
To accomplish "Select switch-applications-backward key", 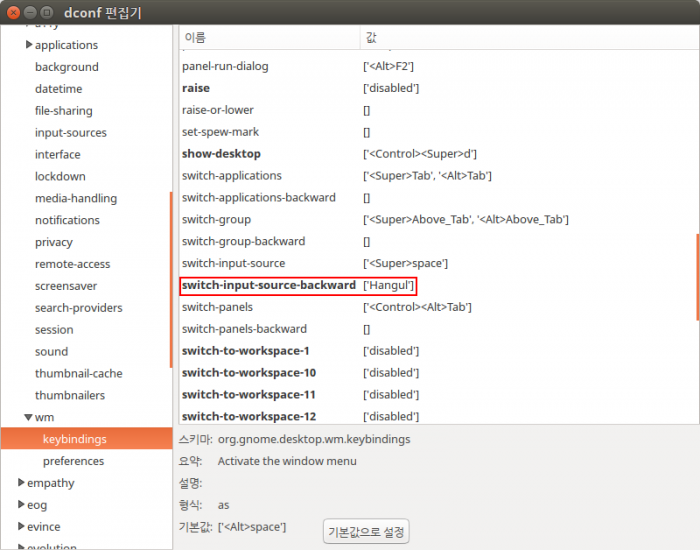I will [x=258, y=197].
